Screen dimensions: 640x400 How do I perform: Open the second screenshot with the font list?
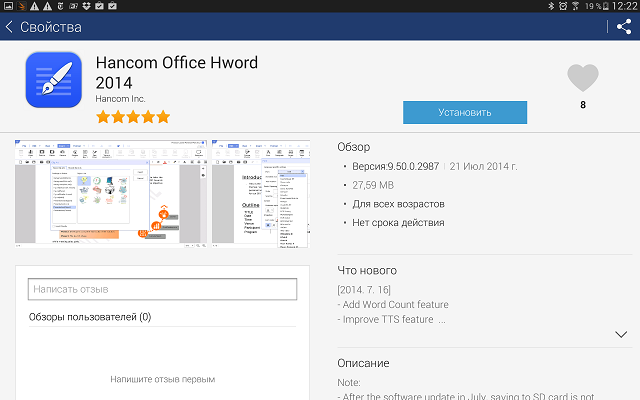point(261,194)
